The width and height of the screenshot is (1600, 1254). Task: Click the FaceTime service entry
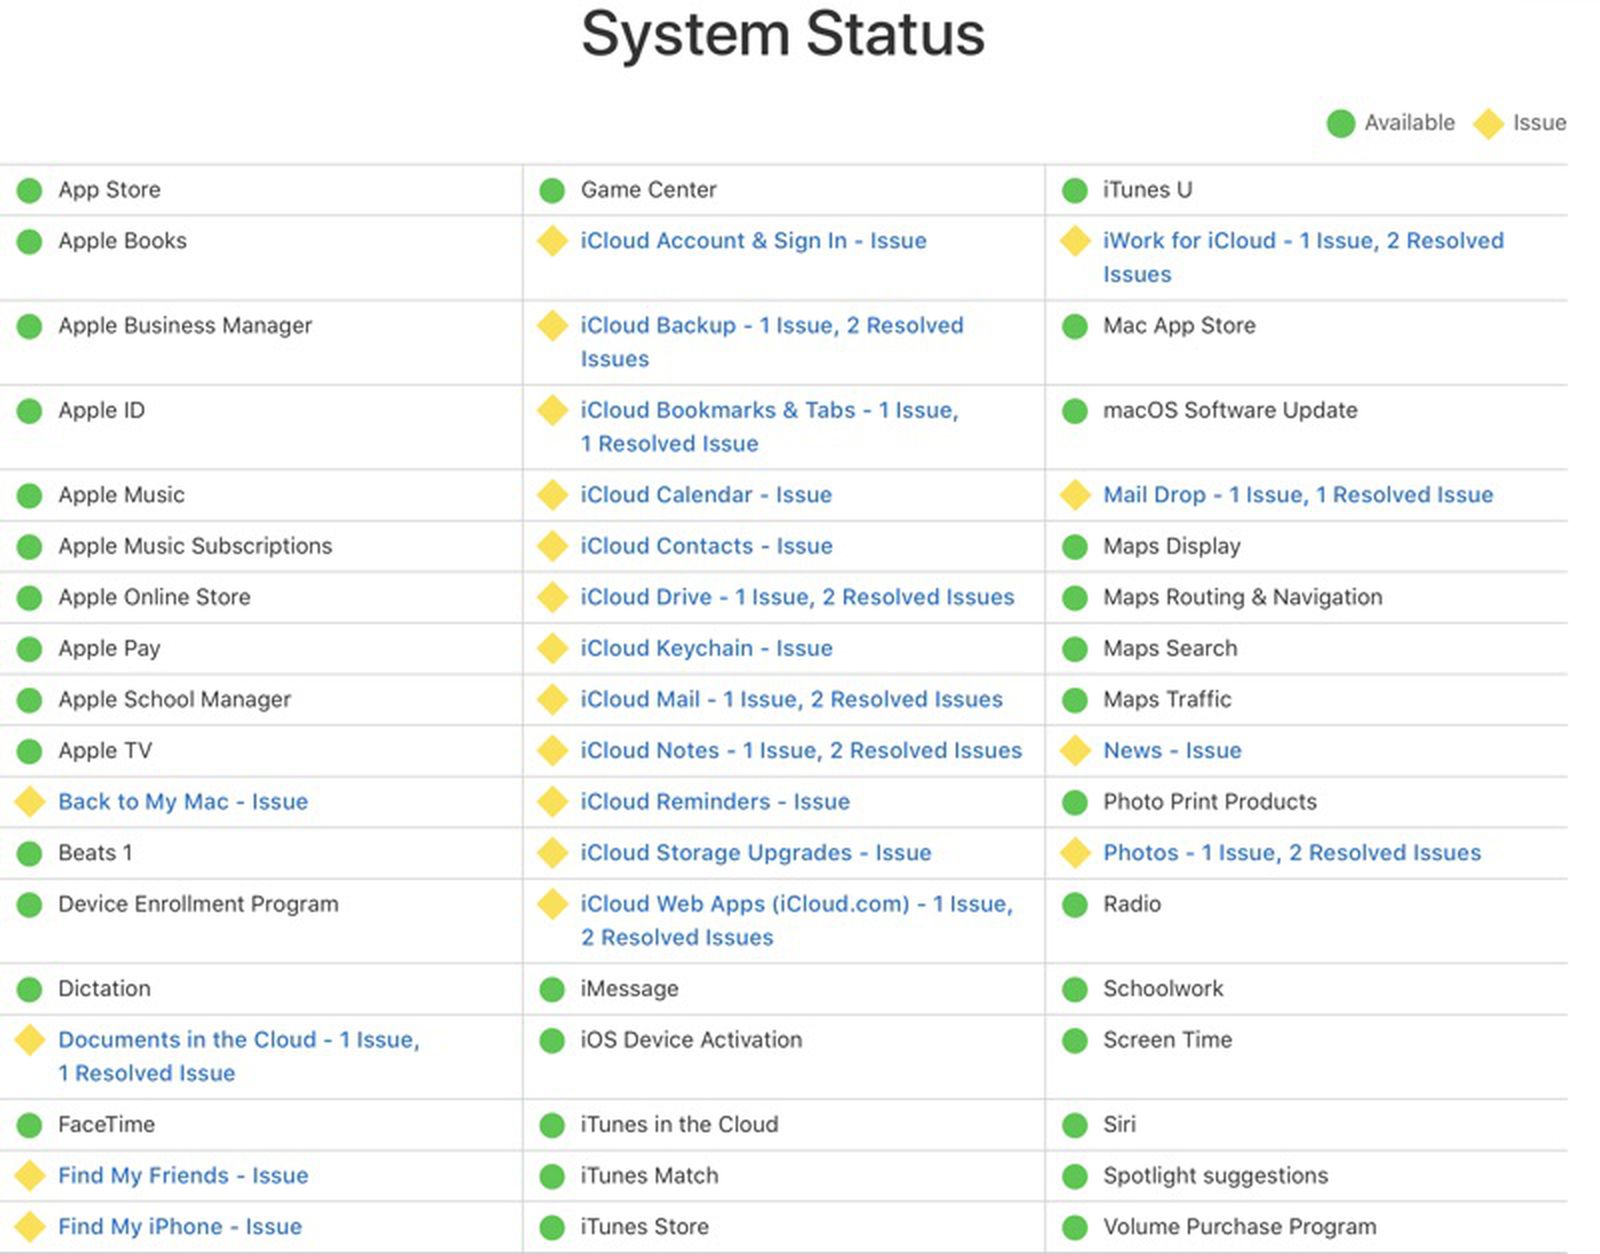coord(106,1124)
